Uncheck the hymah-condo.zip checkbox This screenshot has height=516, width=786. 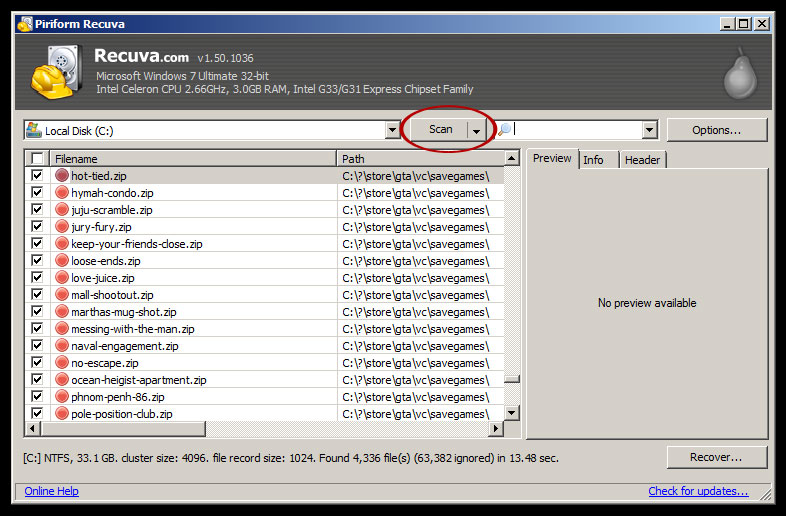37,193
